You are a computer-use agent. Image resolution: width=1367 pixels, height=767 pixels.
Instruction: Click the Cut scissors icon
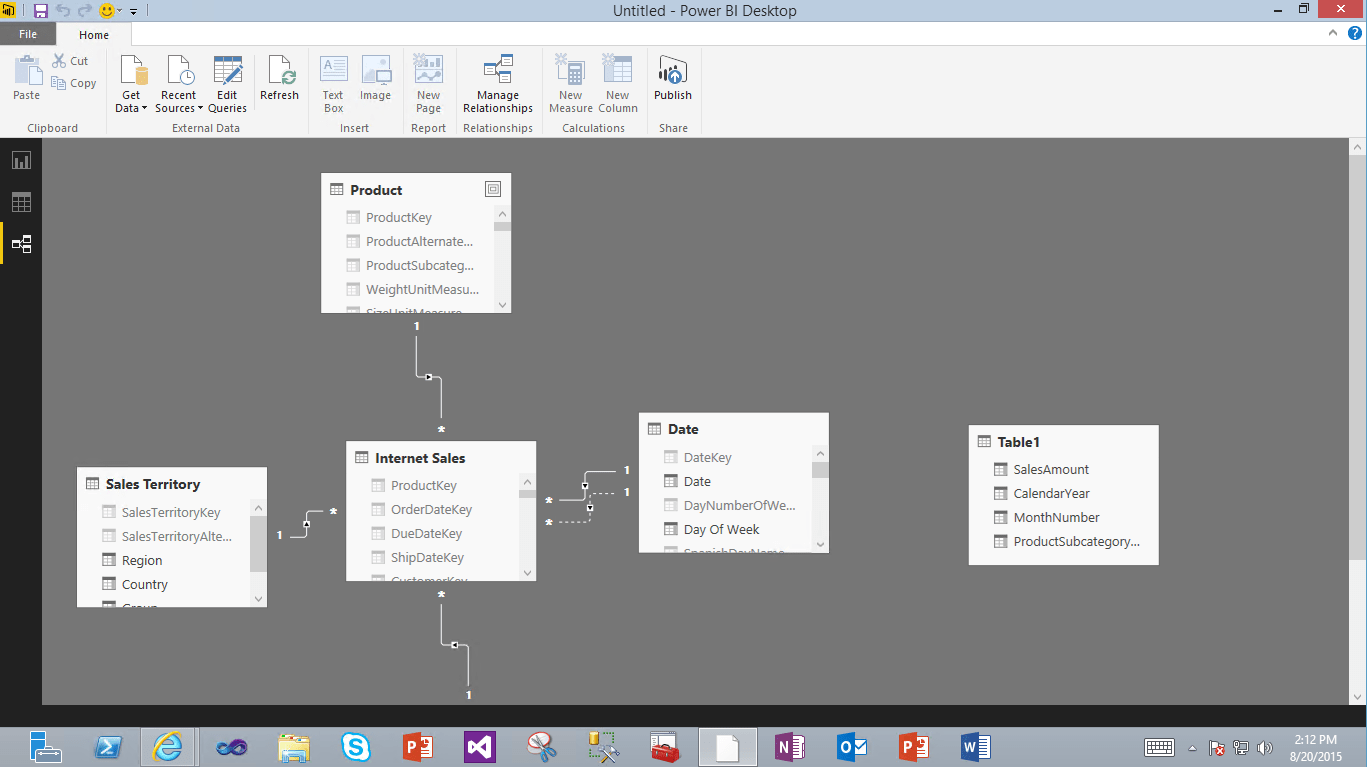(x=59, y=61)
